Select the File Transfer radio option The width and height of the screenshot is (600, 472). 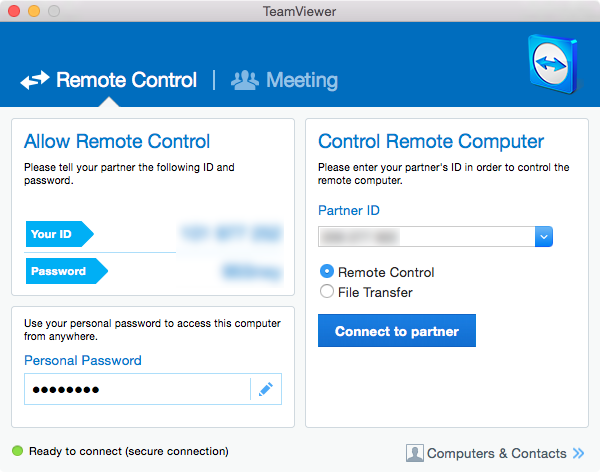coord(326,292)
